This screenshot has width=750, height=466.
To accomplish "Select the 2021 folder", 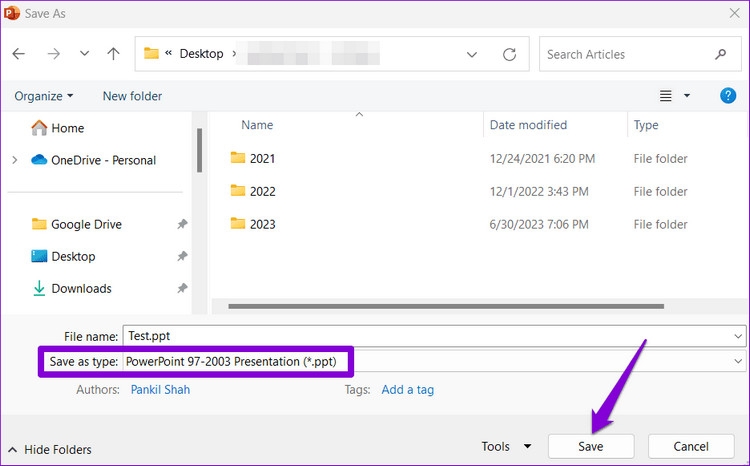I will pyautogui.click(x=263, y=158).
